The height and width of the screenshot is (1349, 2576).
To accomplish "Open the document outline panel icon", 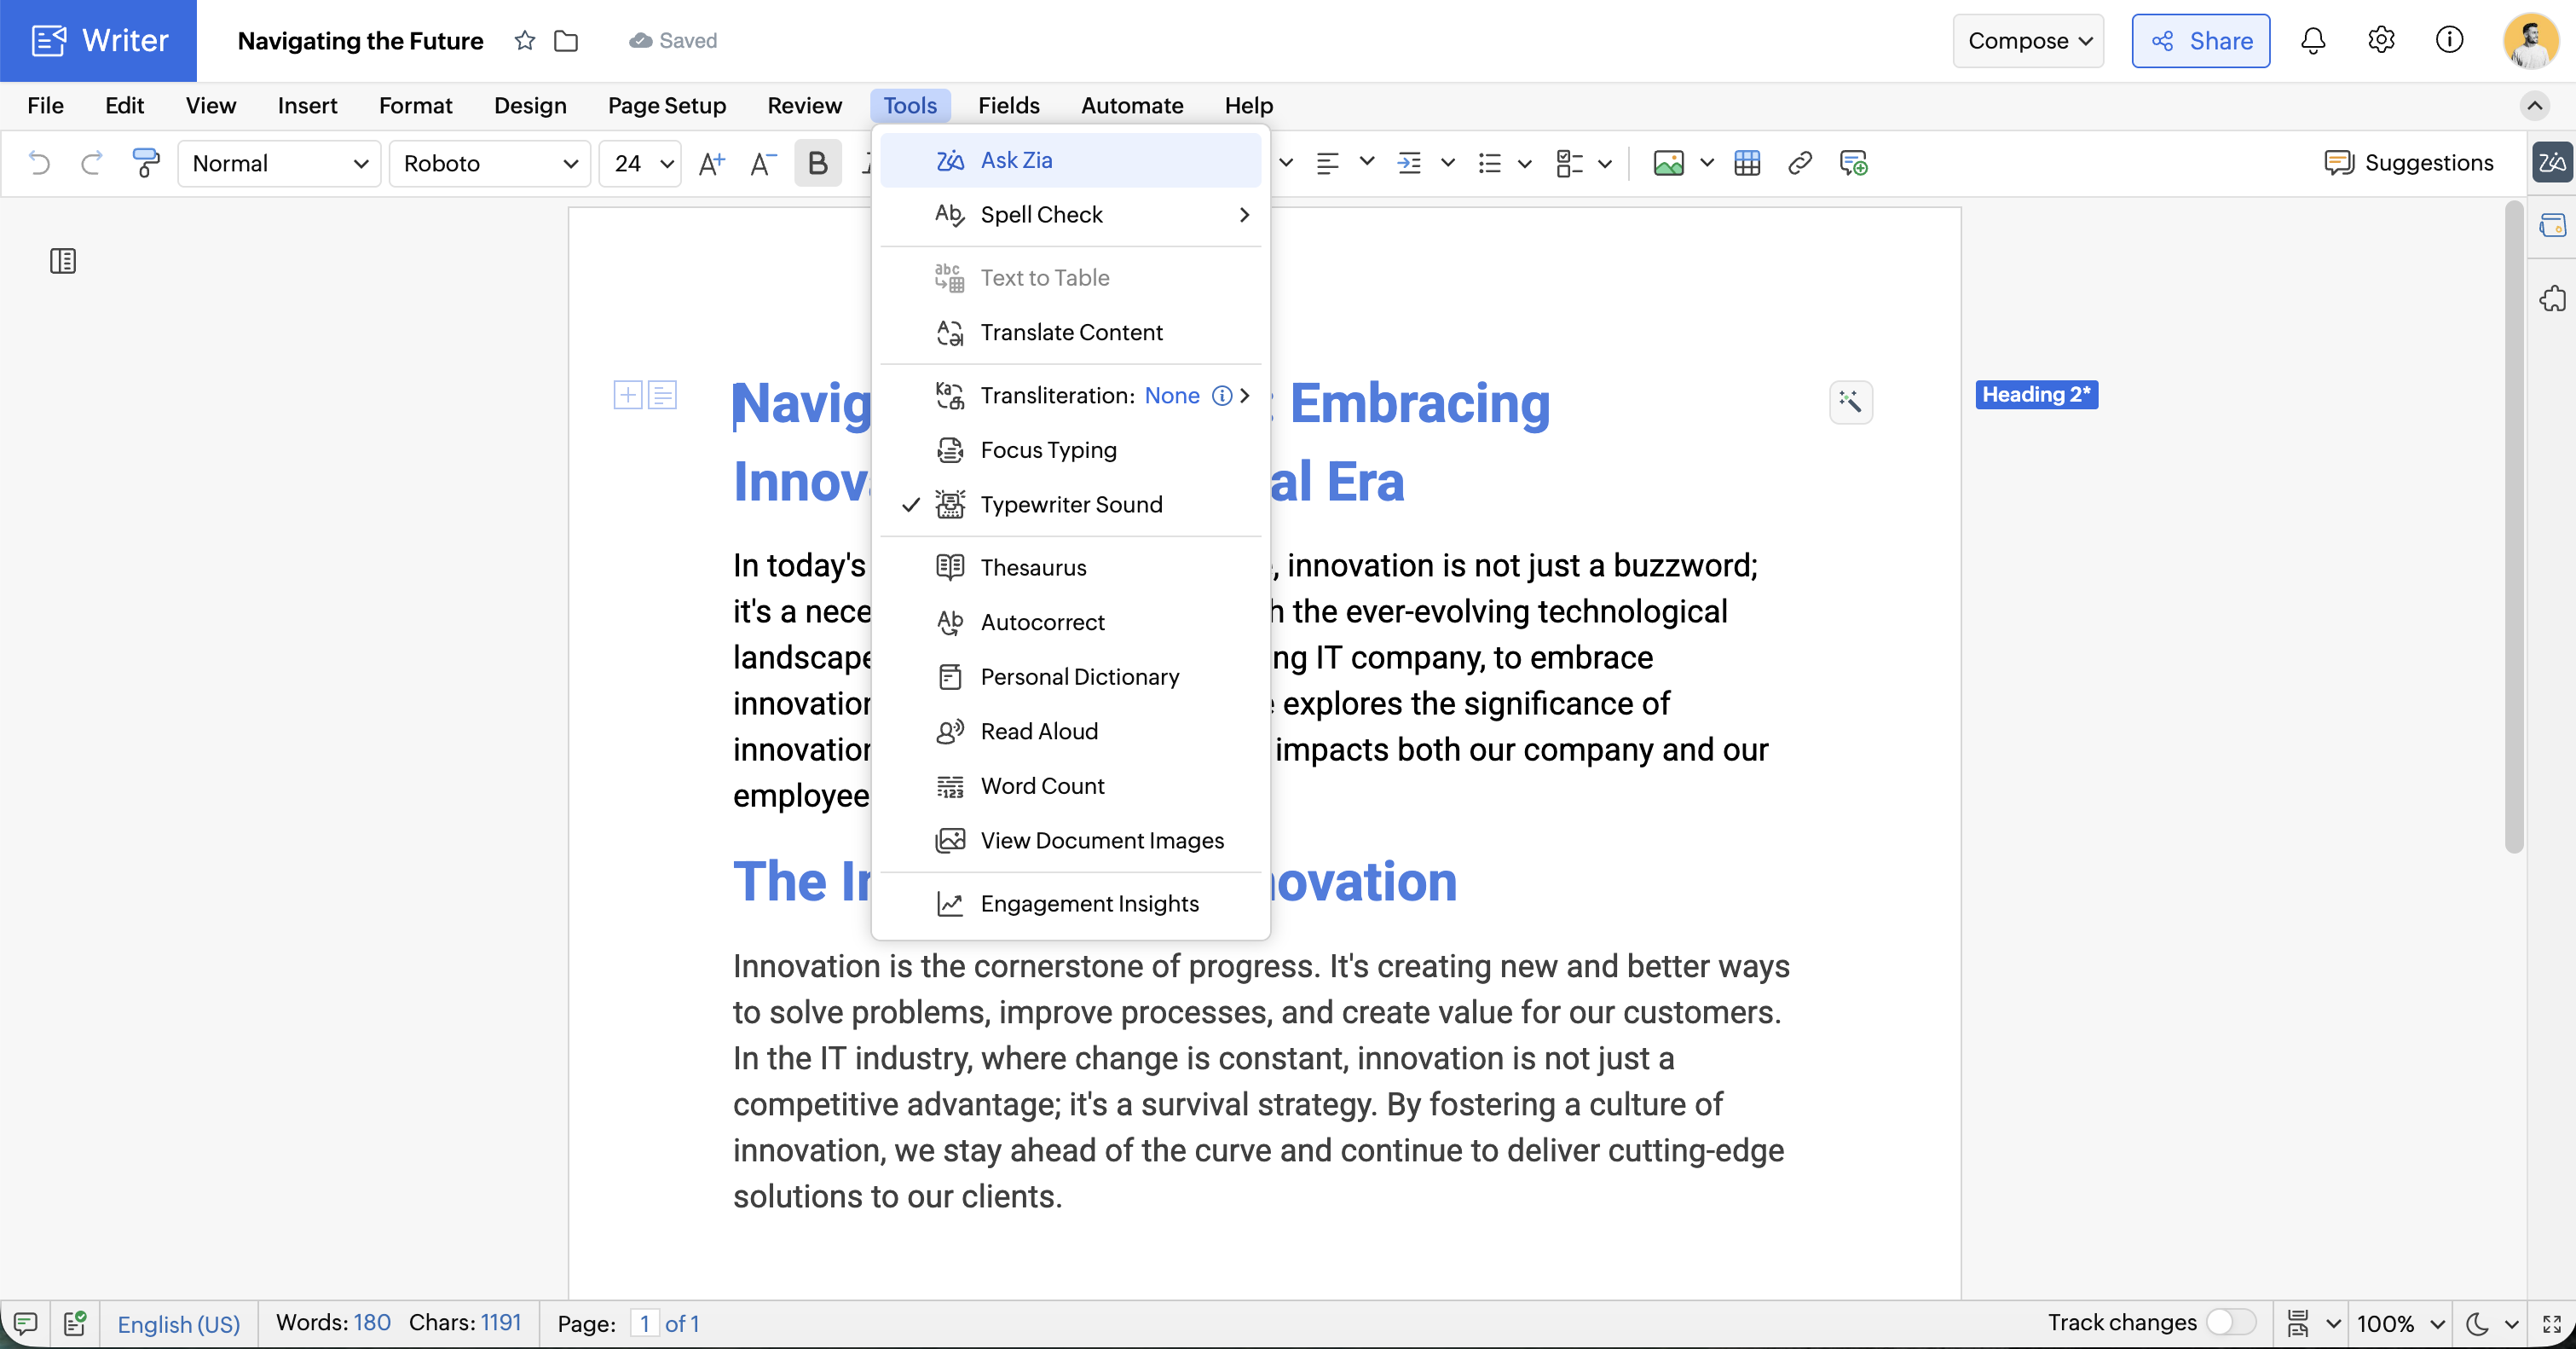I will (x=63, y=261).
